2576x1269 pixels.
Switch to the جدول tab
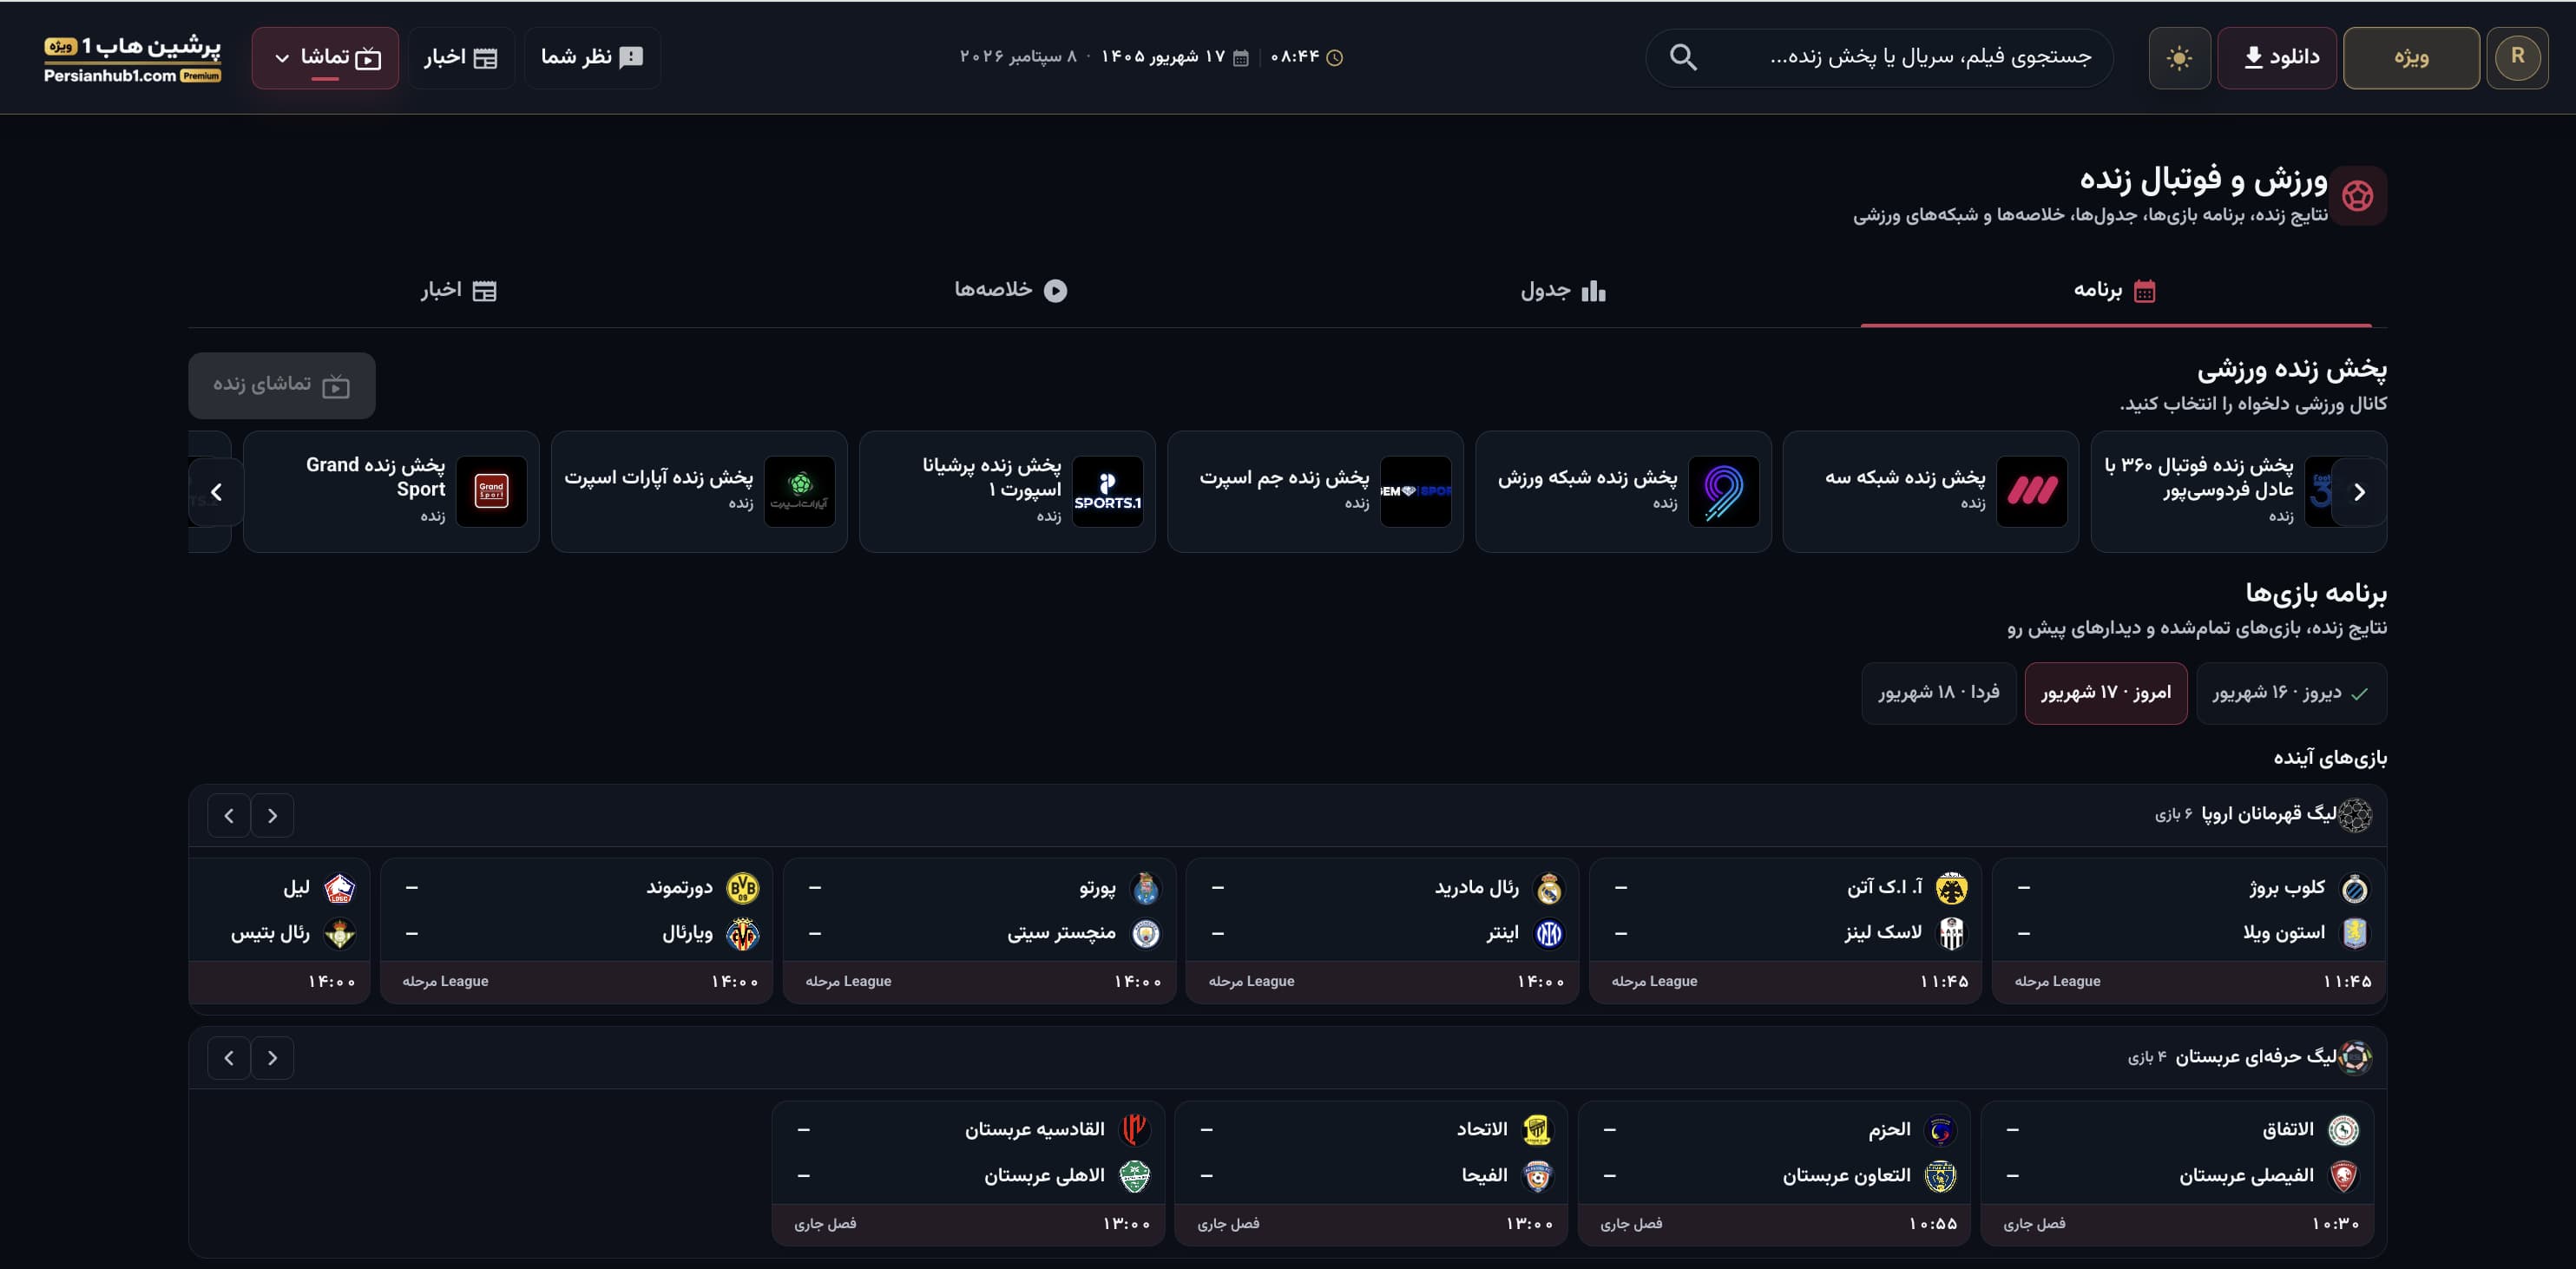coord(1562,291)
